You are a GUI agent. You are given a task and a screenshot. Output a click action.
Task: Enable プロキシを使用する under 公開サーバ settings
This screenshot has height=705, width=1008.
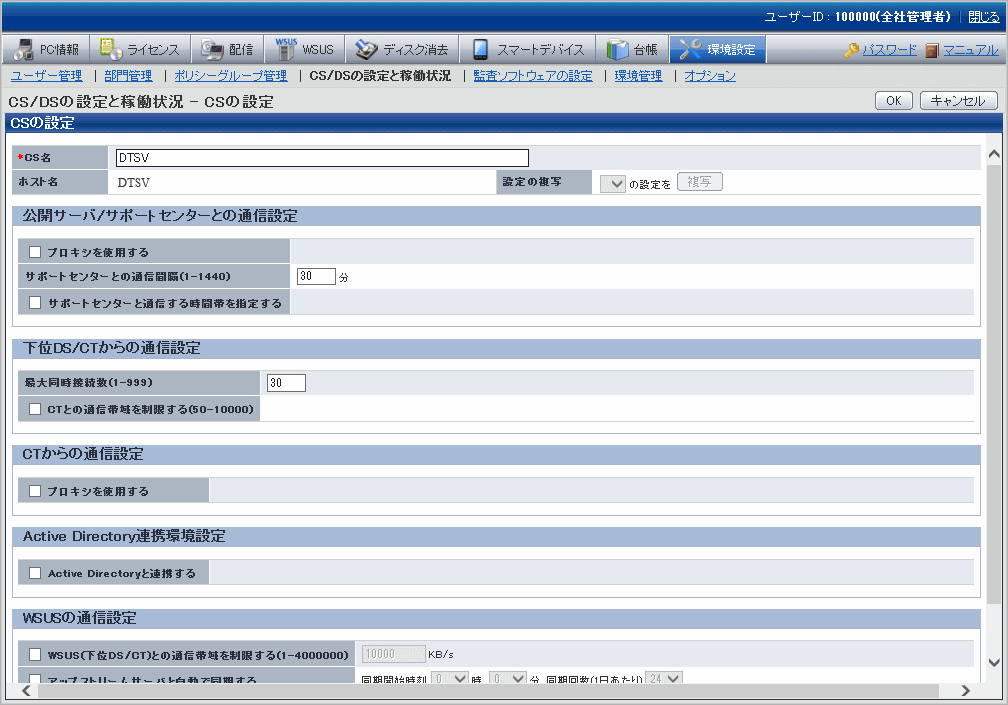coord(35,252)
